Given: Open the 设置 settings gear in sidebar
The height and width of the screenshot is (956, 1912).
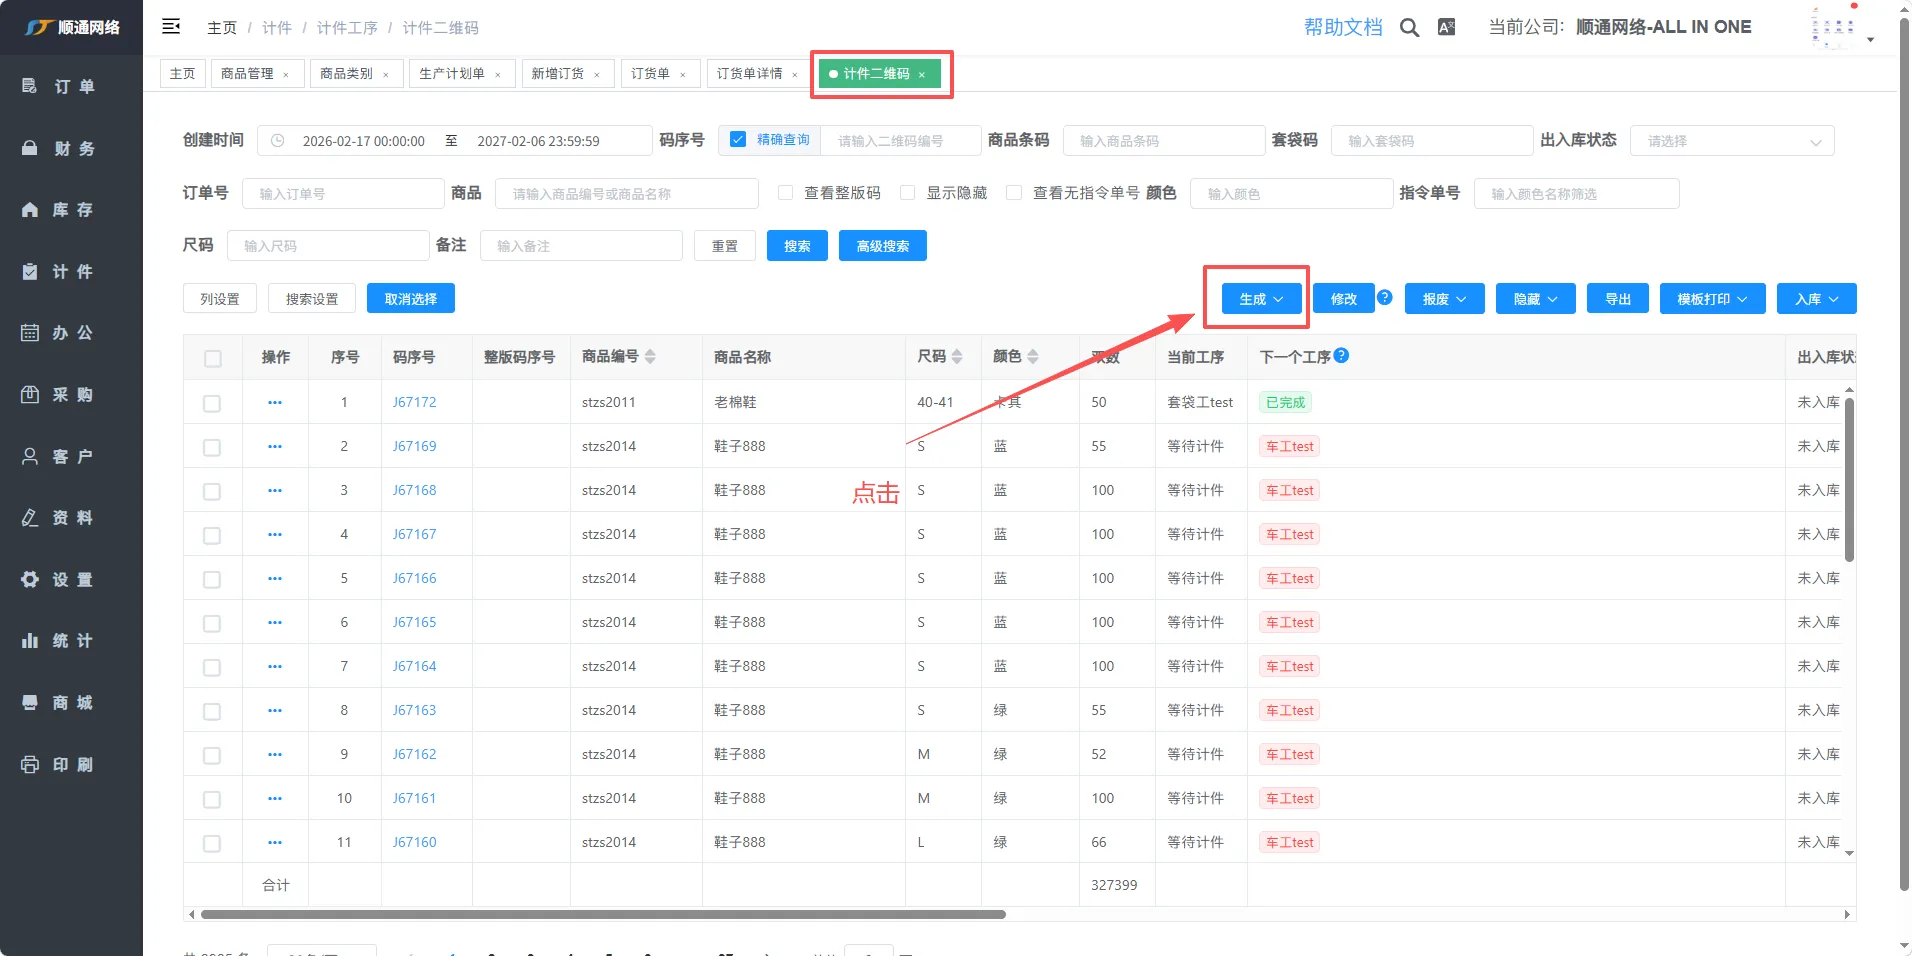Looking at the screenshot, I should 30,580.
